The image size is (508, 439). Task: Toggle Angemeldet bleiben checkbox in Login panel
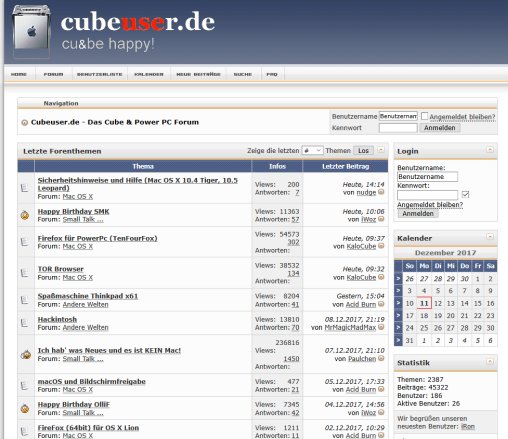[466, 194]
